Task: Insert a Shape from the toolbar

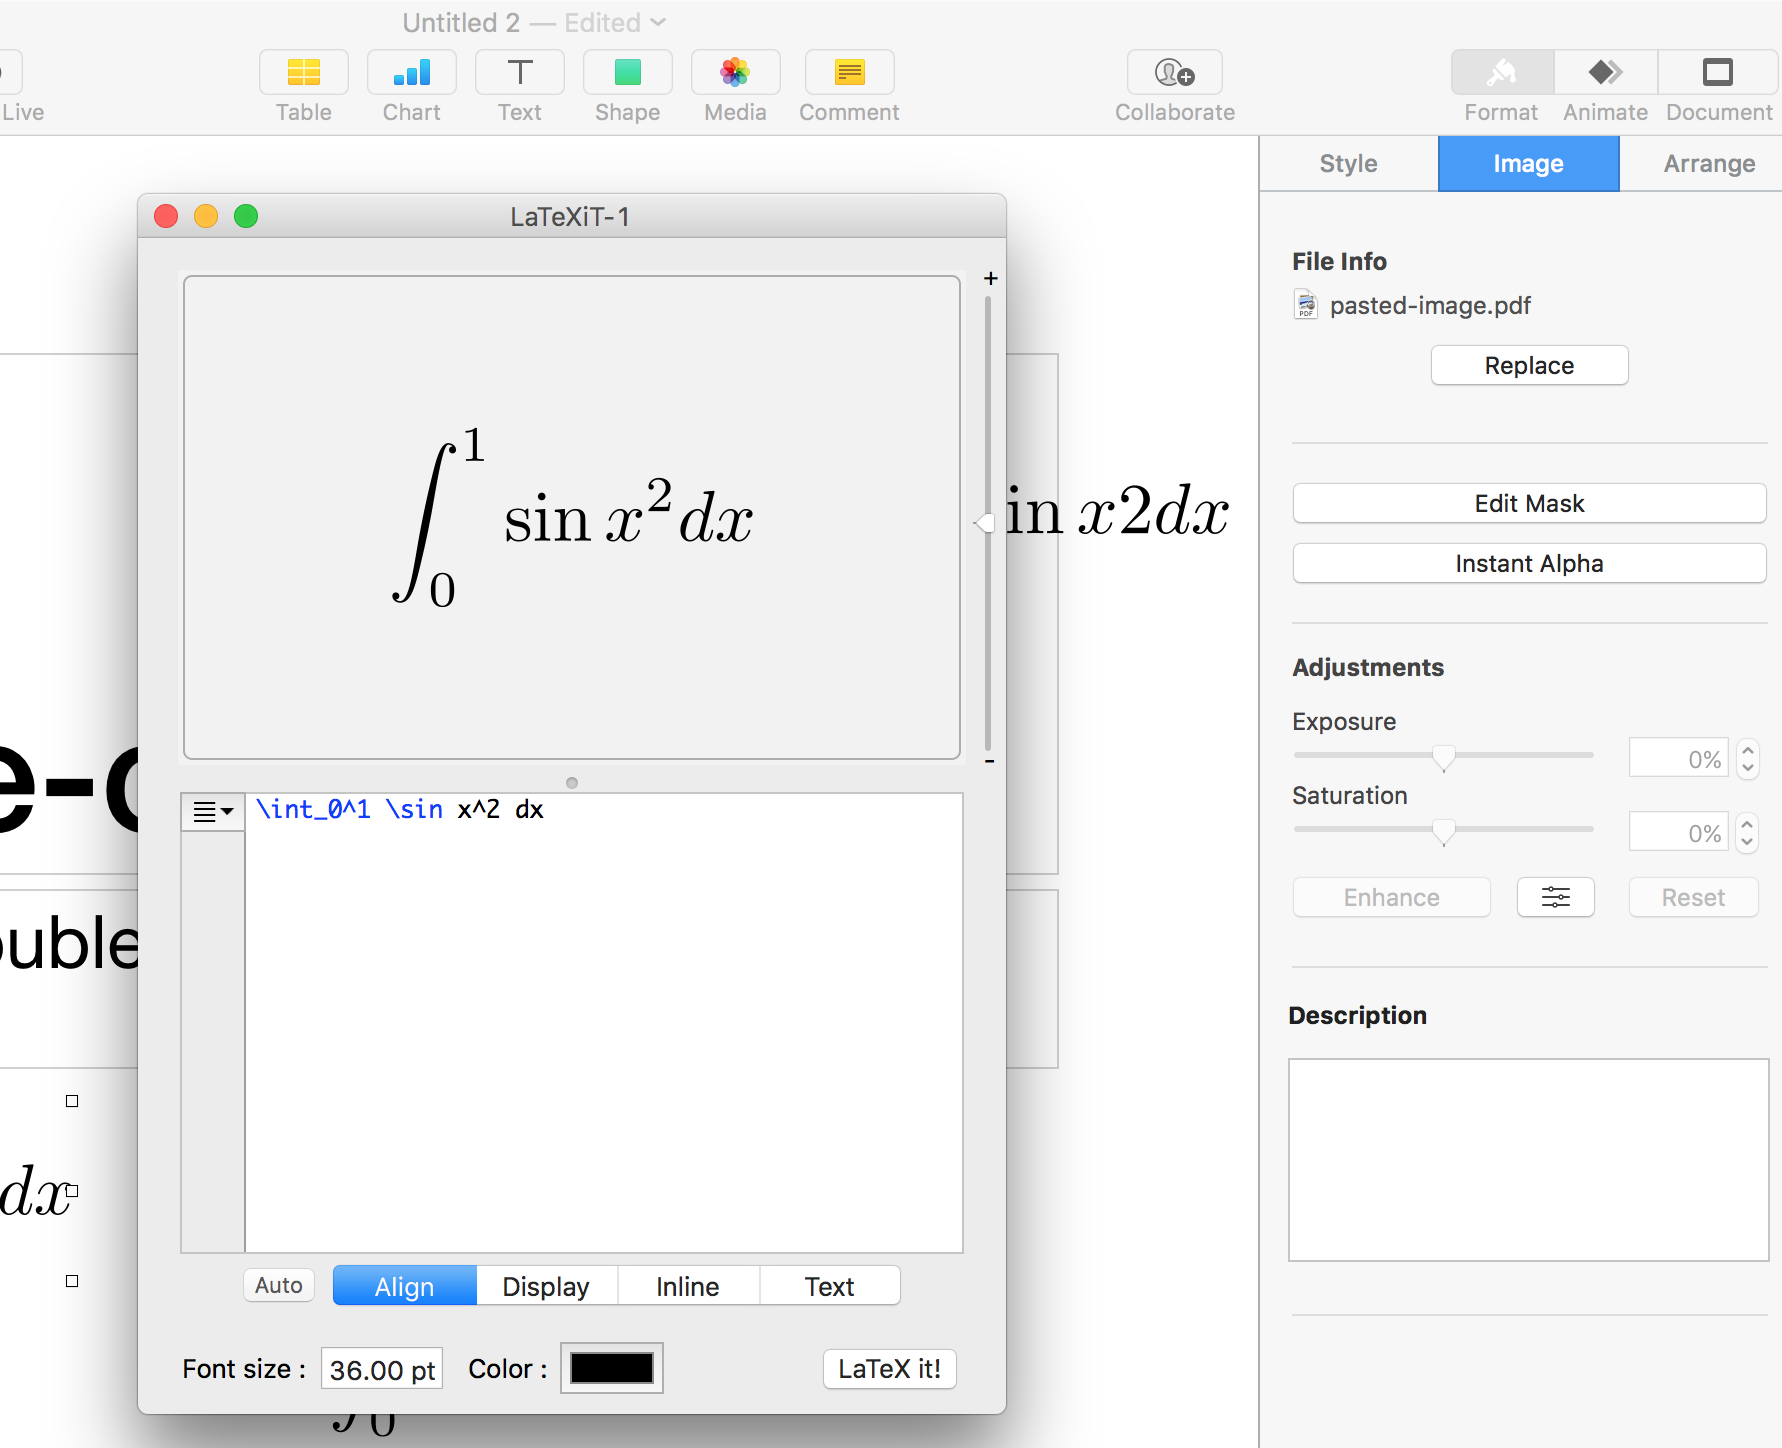Action: [x=627, y=73]
